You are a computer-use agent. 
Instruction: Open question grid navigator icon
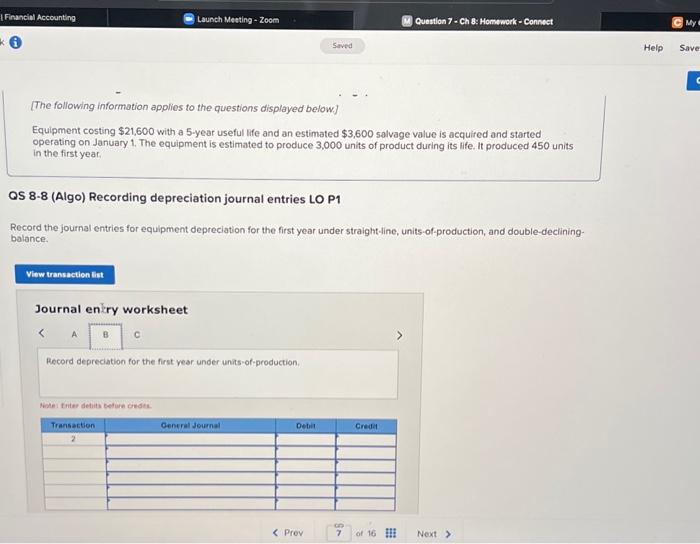(x=391, y=533)
